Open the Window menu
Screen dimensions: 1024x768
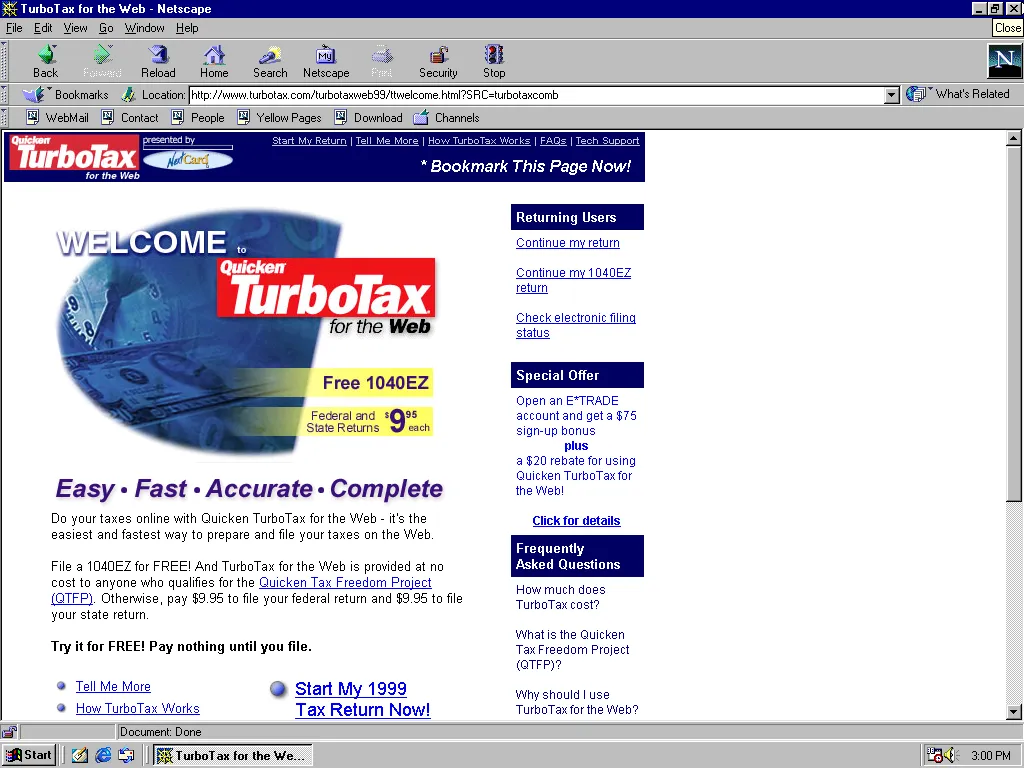pyautogui.click(x=144, y=28)
